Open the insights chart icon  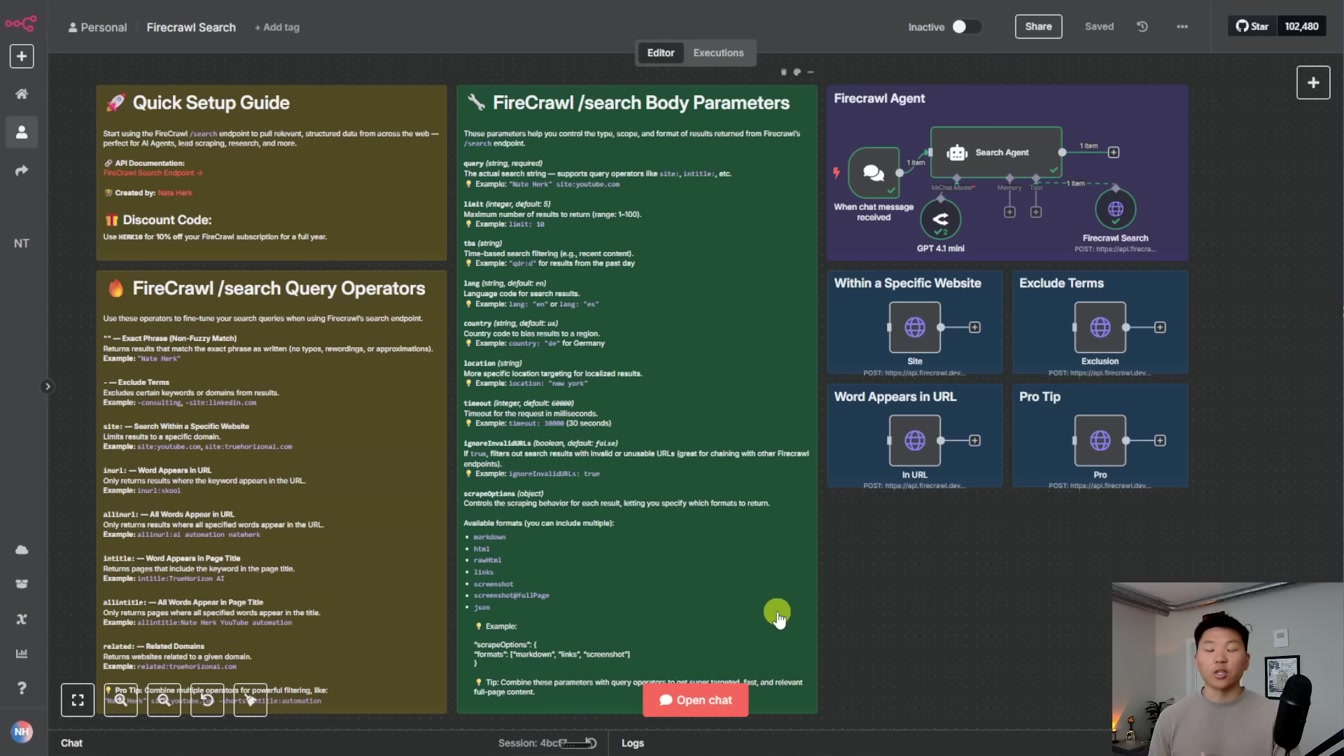tap(21, 653)
